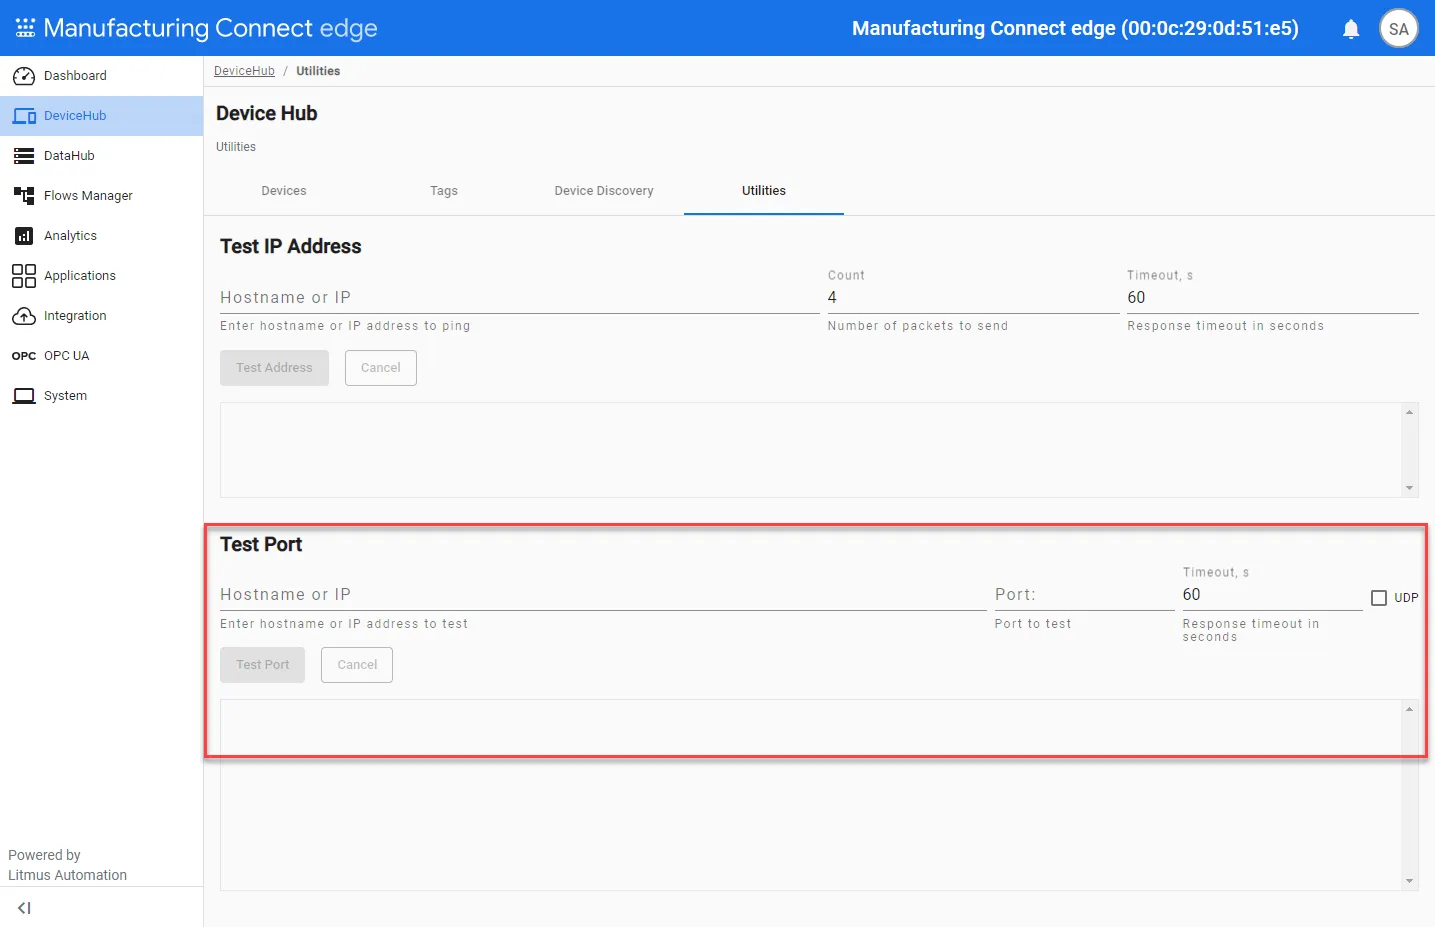
Task: Click the Test Port heading
Action: click(261, 545)
